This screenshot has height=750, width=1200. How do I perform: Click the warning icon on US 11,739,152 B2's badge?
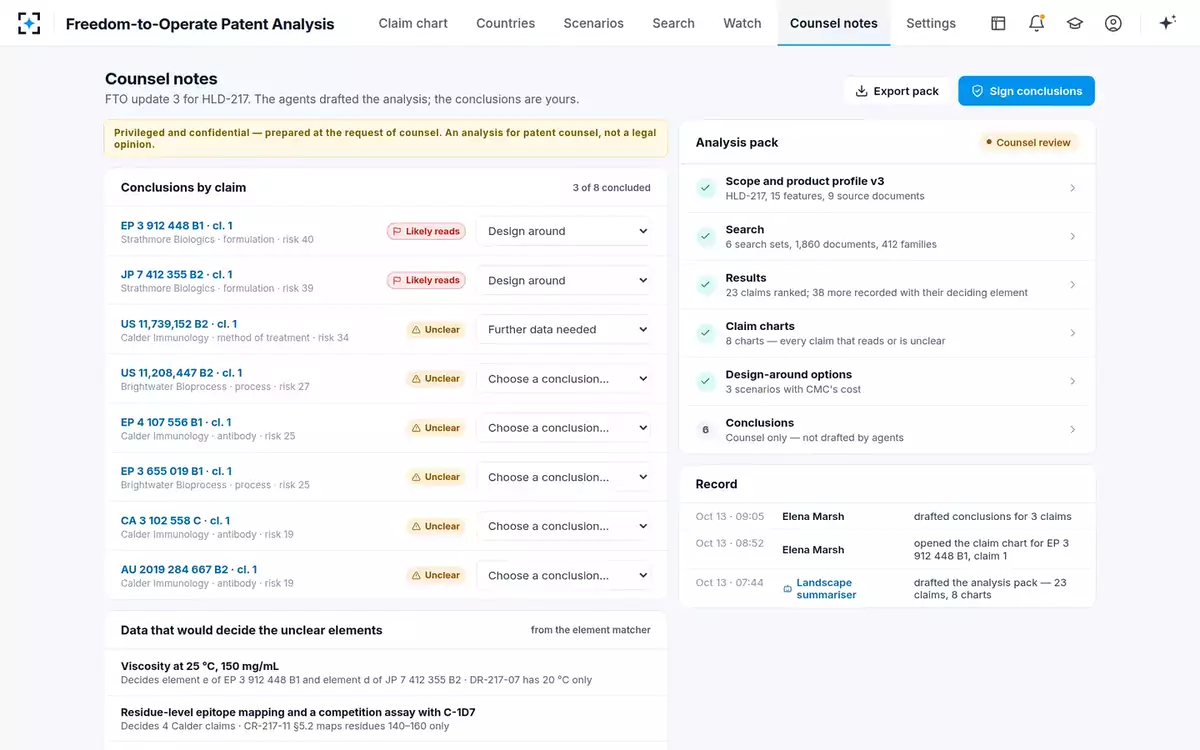pyautogui.click(x=417, y=329)
